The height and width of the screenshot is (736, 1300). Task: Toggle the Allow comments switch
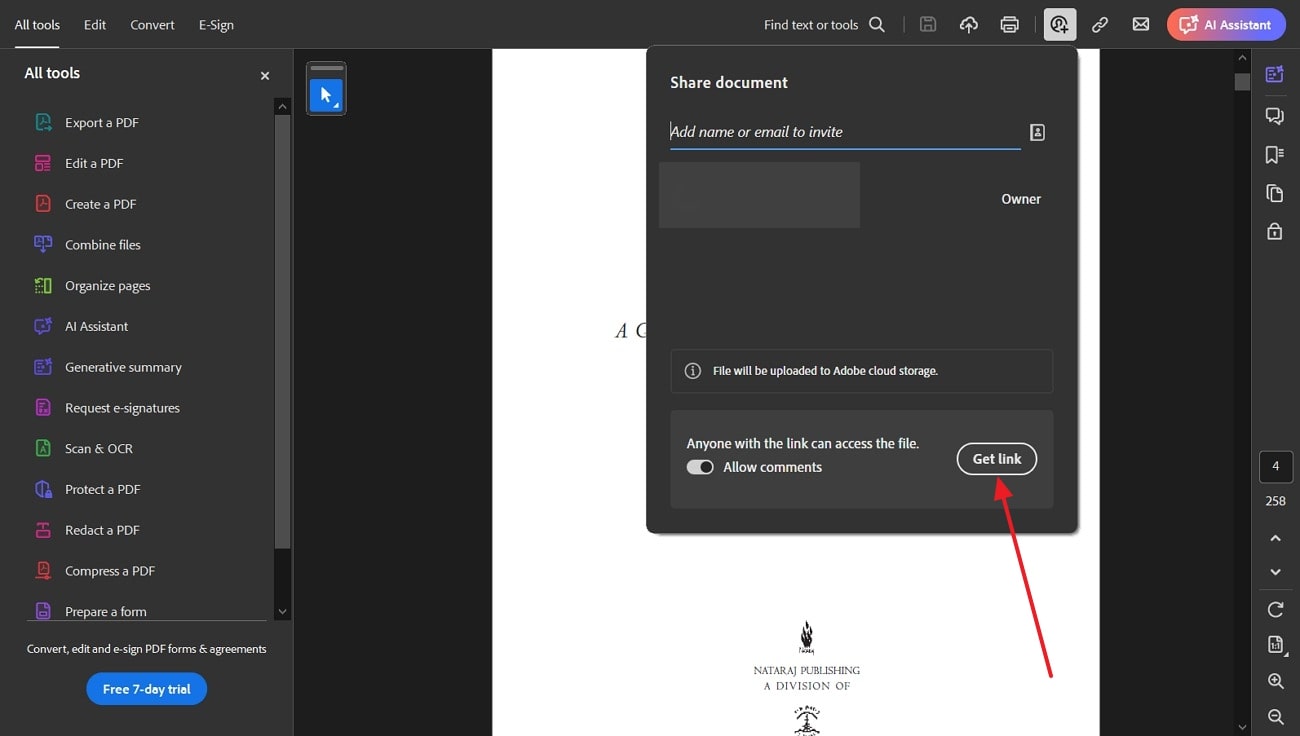700,467
